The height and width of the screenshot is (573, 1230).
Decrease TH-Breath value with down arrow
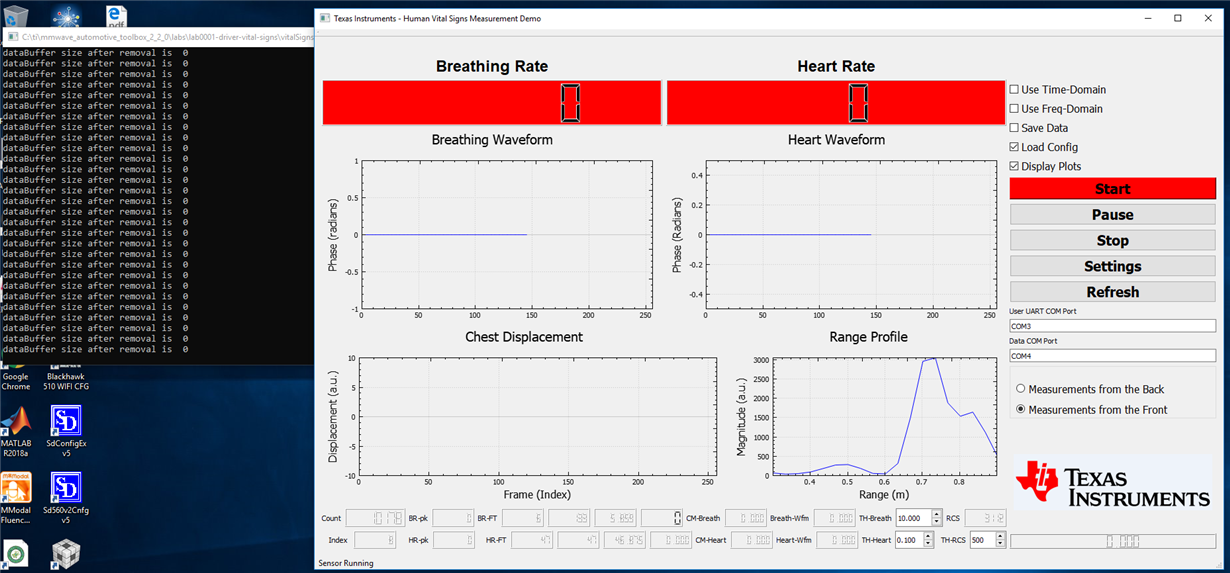pyautogui.click(x=937, y=522)
